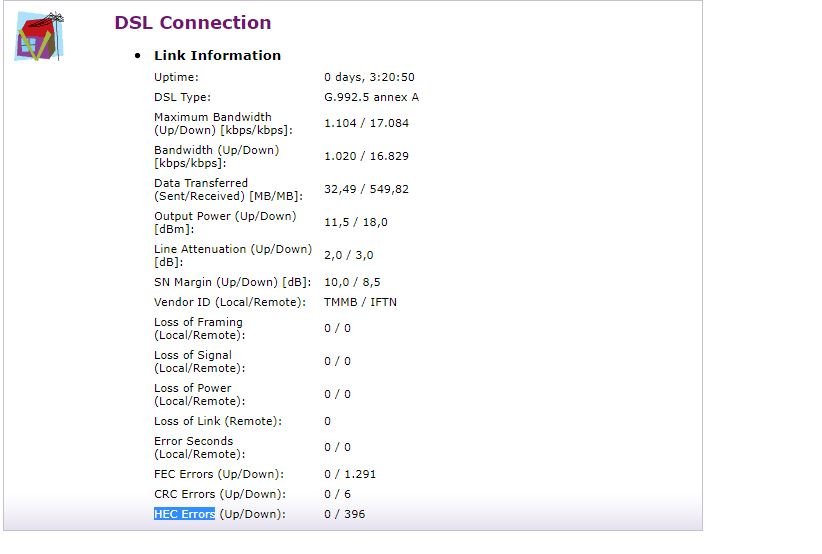Image resolution: width=822 pixels, height=554 pixels.
Task: Click the Line Attenuation value 2,0 / 3,0
Action: point(349,255)
